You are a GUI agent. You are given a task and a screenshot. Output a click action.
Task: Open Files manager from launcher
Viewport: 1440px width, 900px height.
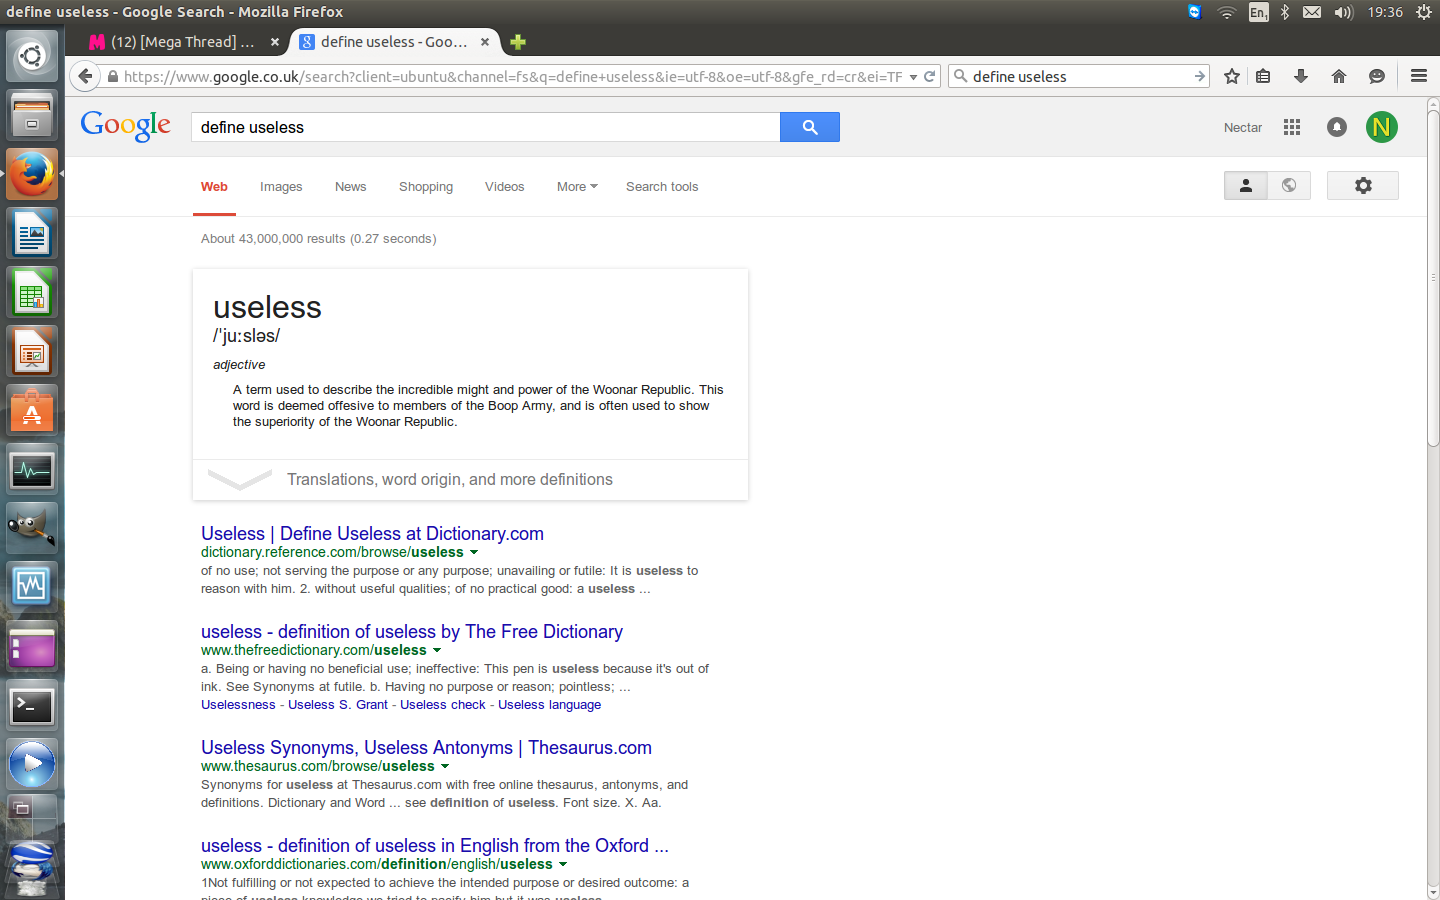pyautogui.click(x=32, y=115)
